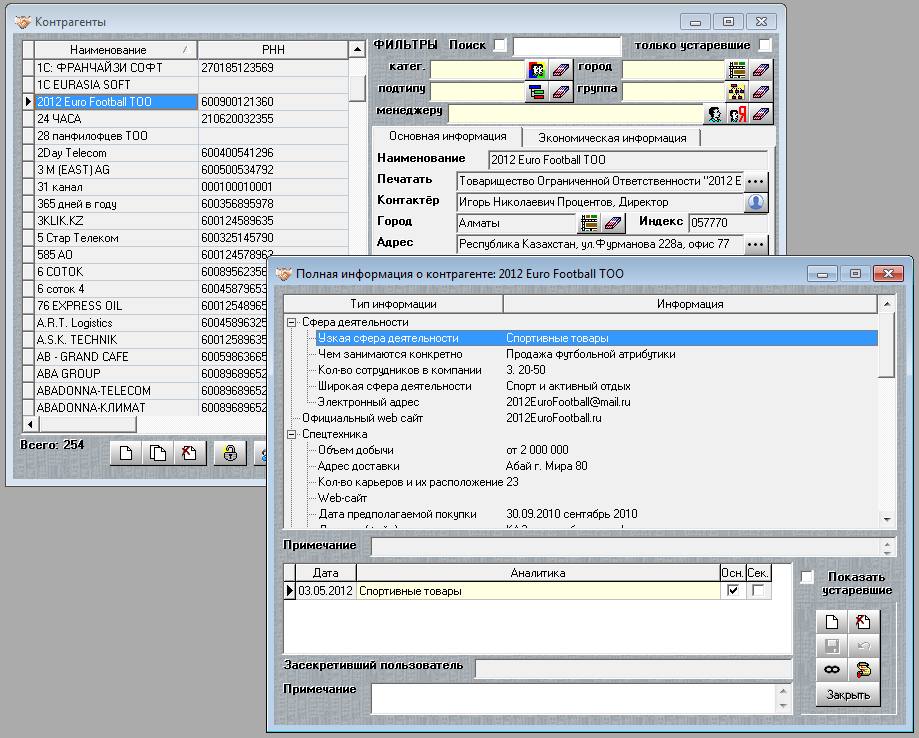This screenshot has height=738, width=919.
Task: Click the 'Аналитика' column header
Action: click(538, 573)
